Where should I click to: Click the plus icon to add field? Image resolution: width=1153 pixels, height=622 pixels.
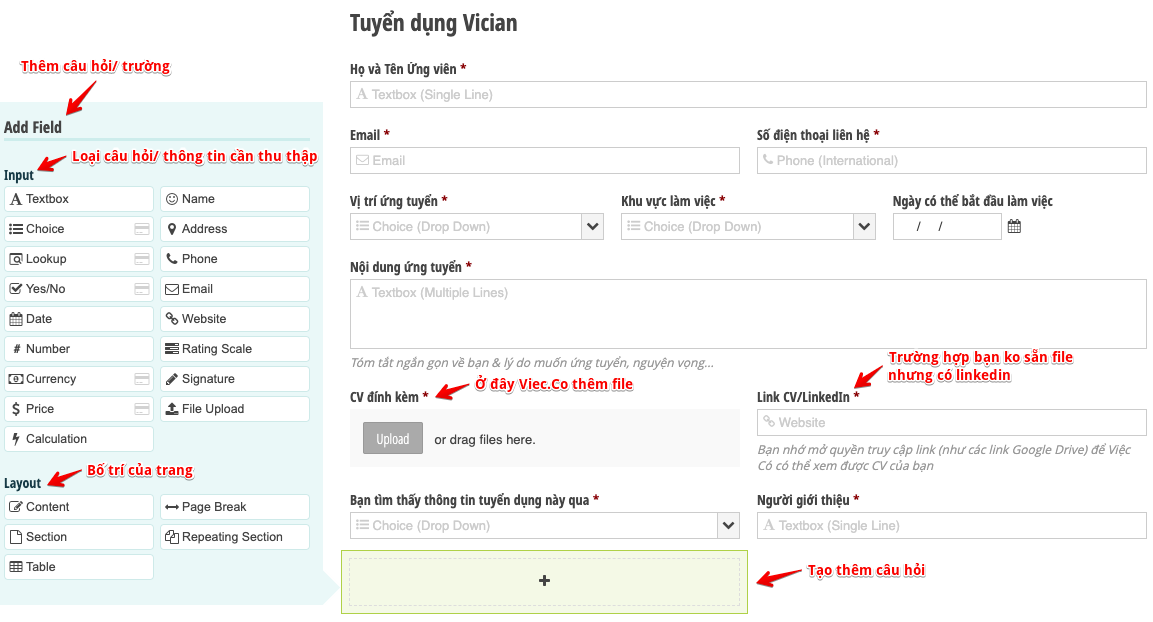point(544,581)
